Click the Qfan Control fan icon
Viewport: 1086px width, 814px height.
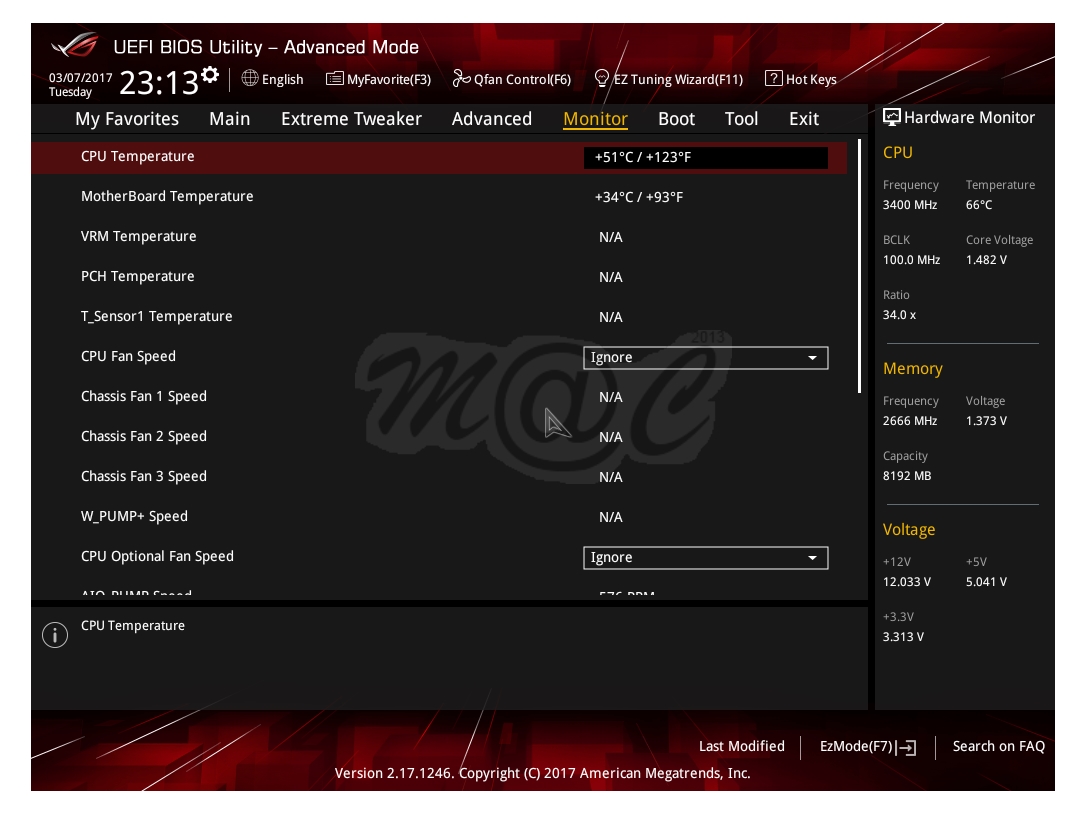[x=461, y=79]
